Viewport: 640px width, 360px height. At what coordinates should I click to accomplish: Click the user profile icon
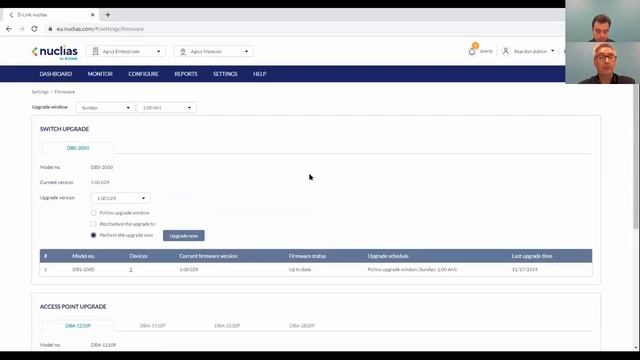tap(506, 51)
